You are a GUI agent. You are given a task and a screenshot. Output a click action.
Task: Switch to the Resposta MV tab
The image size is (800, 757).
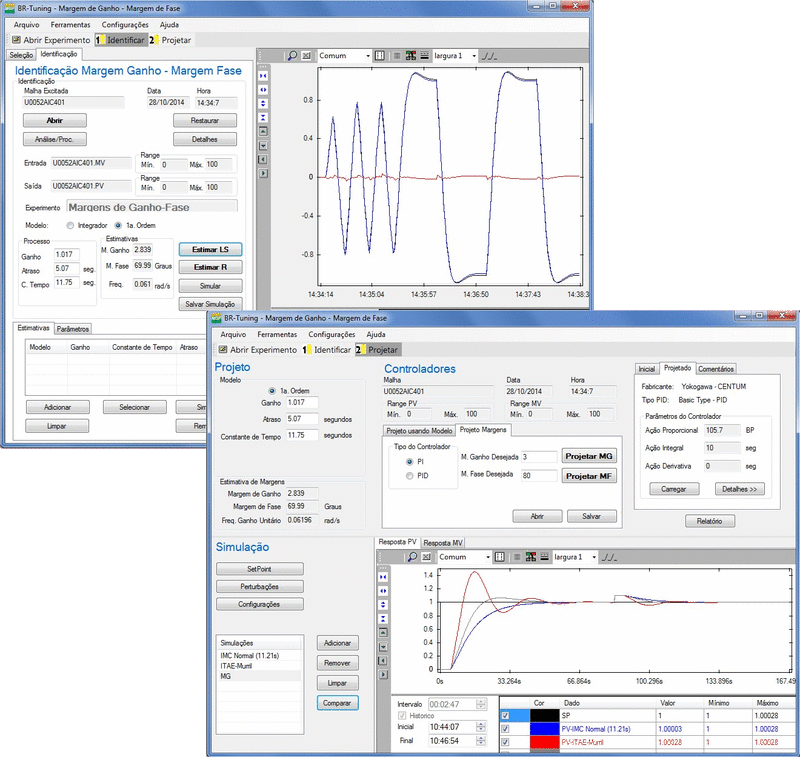tap(444, 543)
